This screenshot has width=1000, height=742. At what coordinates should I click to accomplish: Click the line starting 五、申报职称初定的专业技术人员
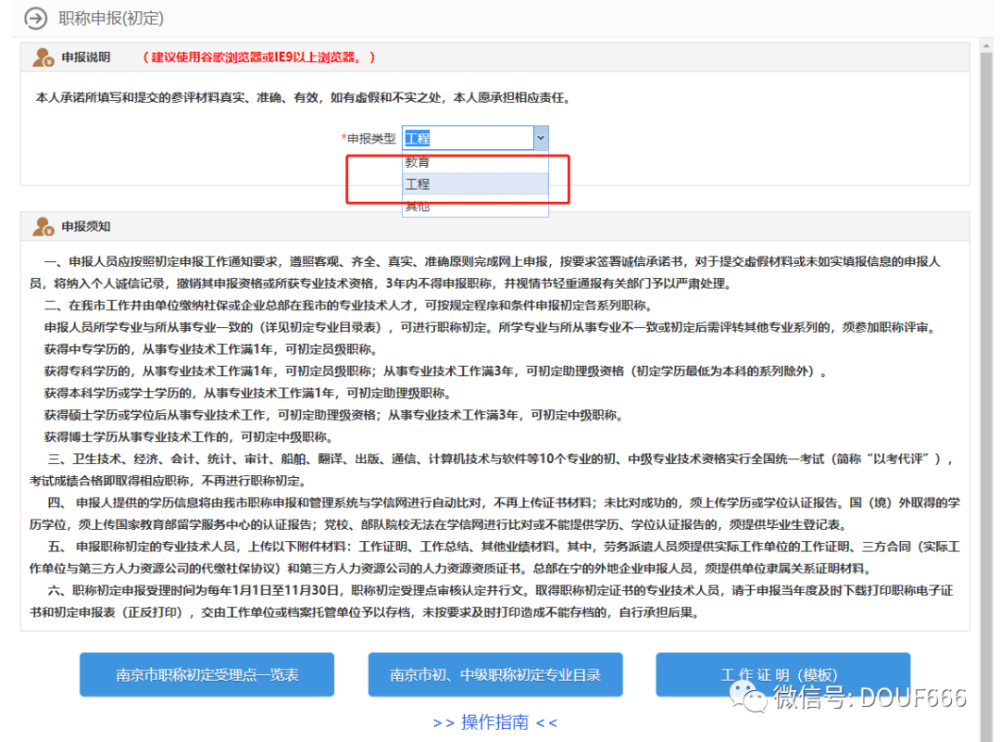coord(504,547)
